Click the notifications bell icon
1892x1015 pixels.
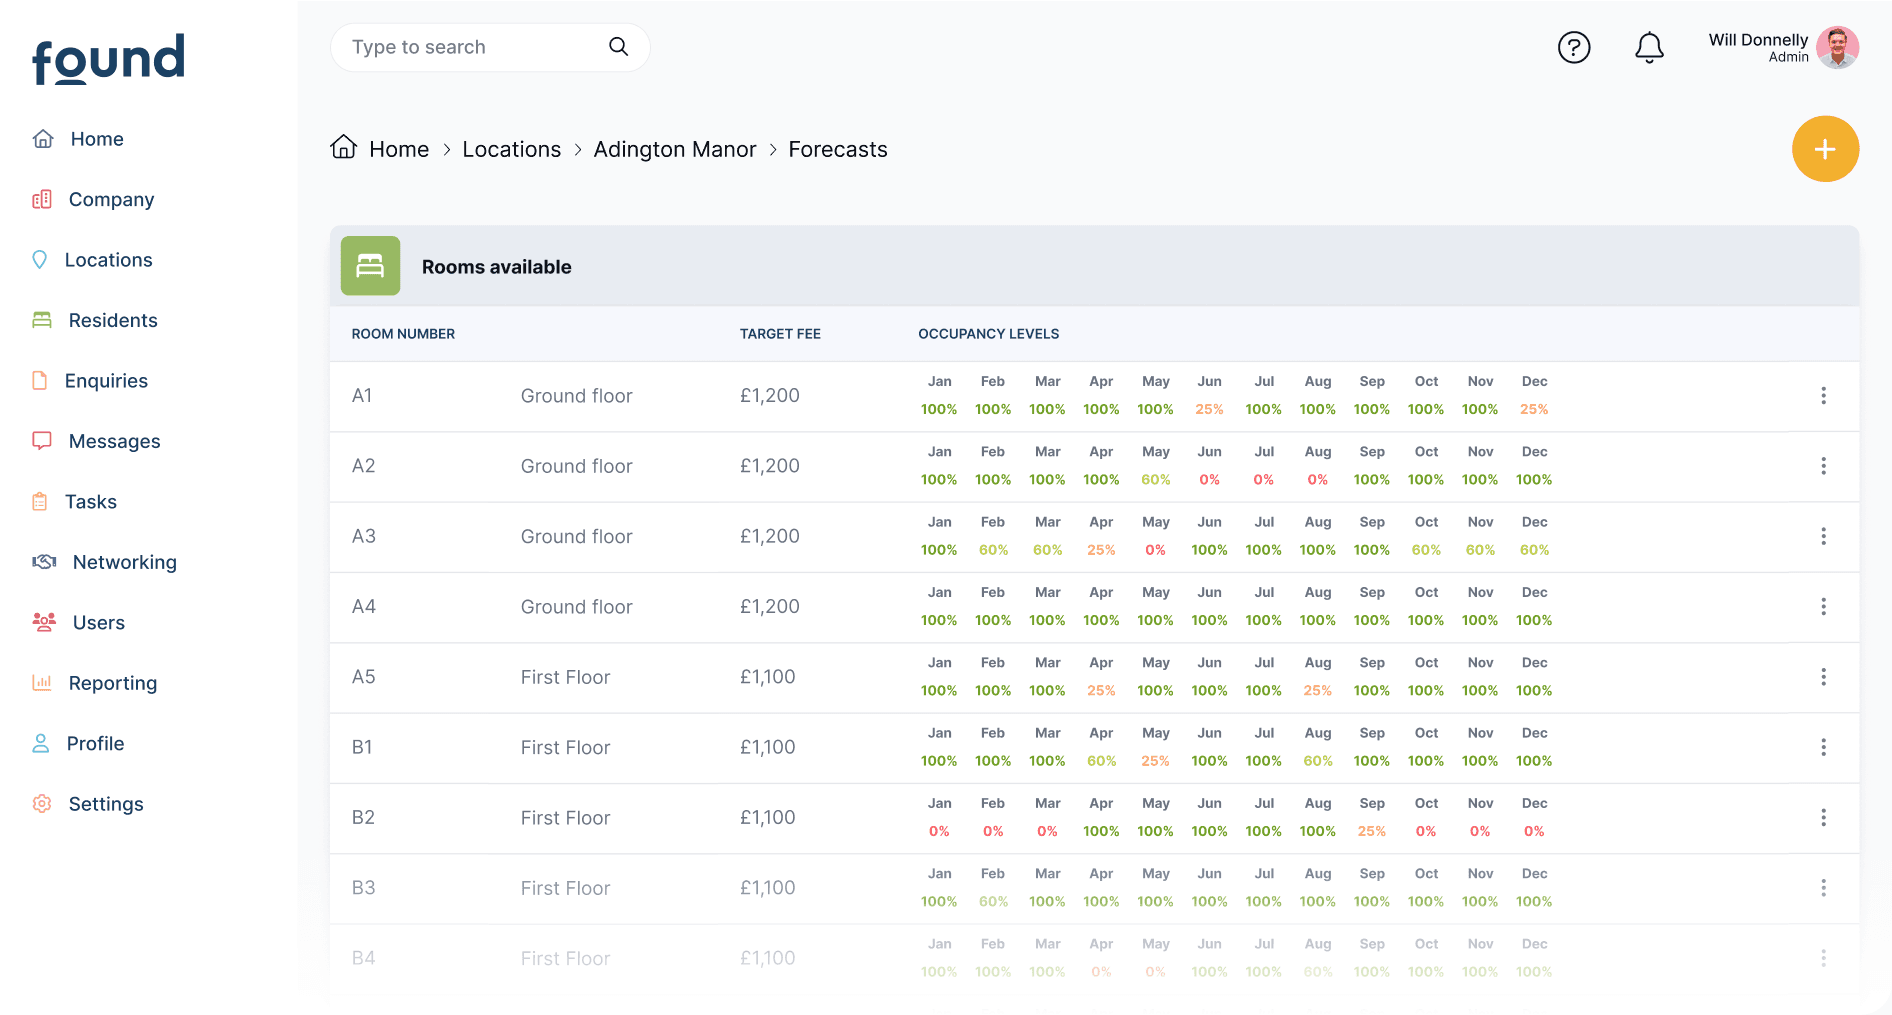(1649, 47)
